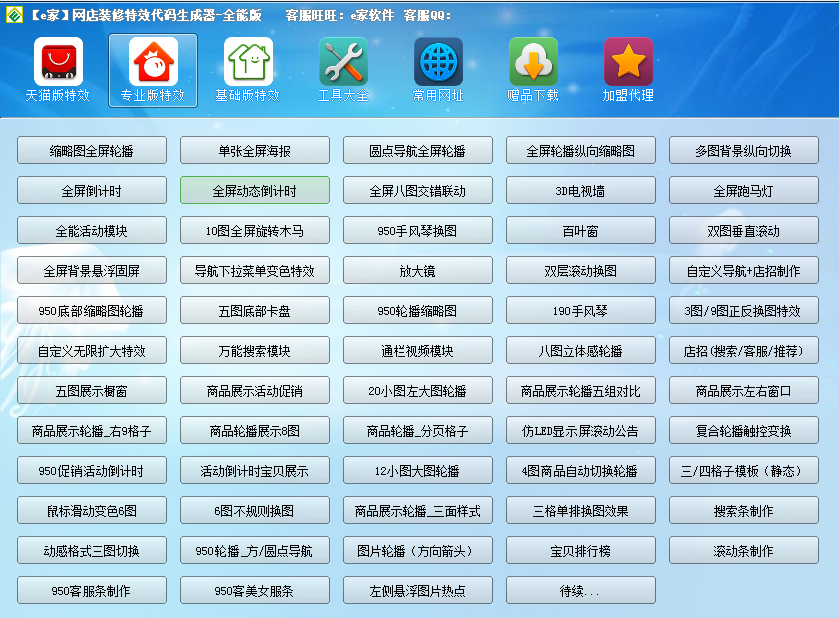Click the app logo in title bar
Screen dimensions: 839x618
pyautogui.click(x=14, y=15)
